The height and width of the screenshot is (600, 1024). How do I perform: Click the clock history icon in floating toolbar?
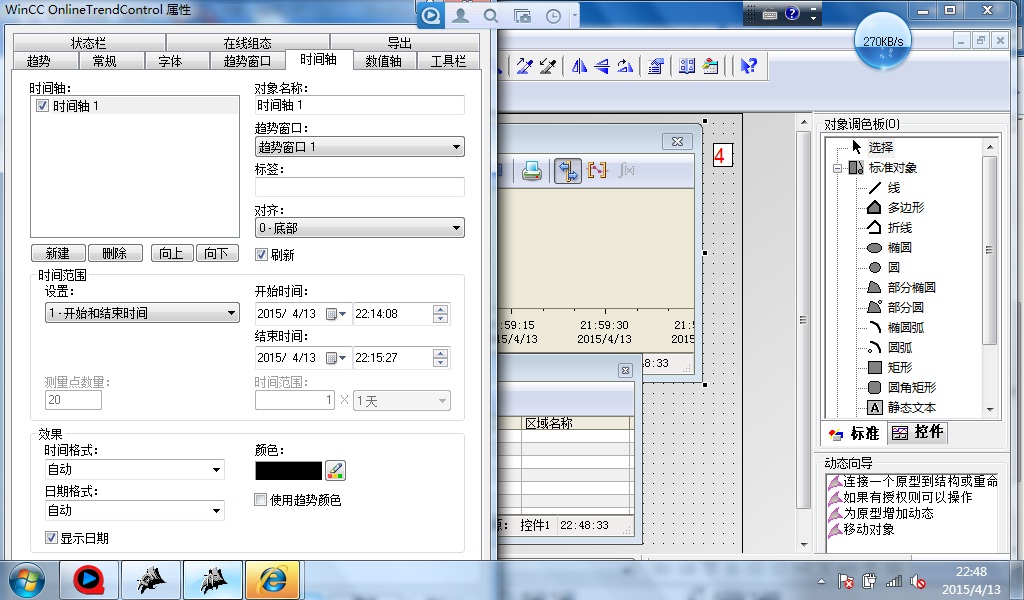553,16
